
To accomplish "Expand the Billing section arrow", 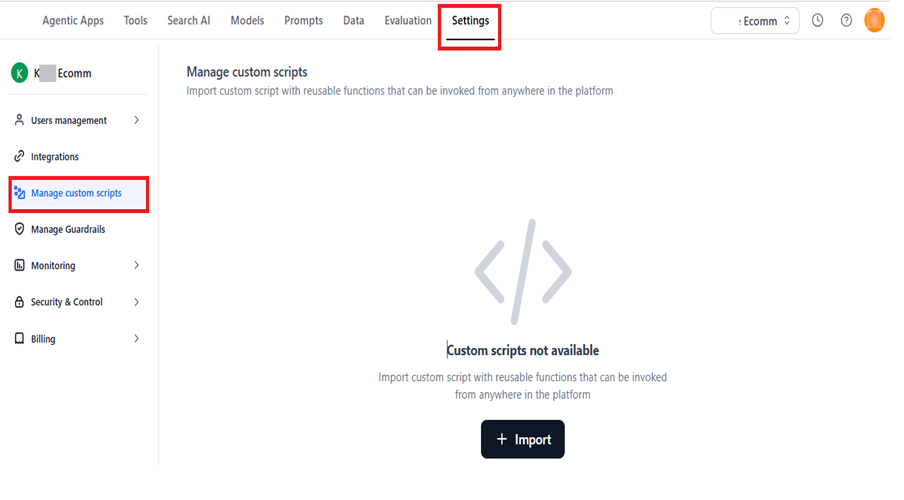I will click(x=136, y=339).
